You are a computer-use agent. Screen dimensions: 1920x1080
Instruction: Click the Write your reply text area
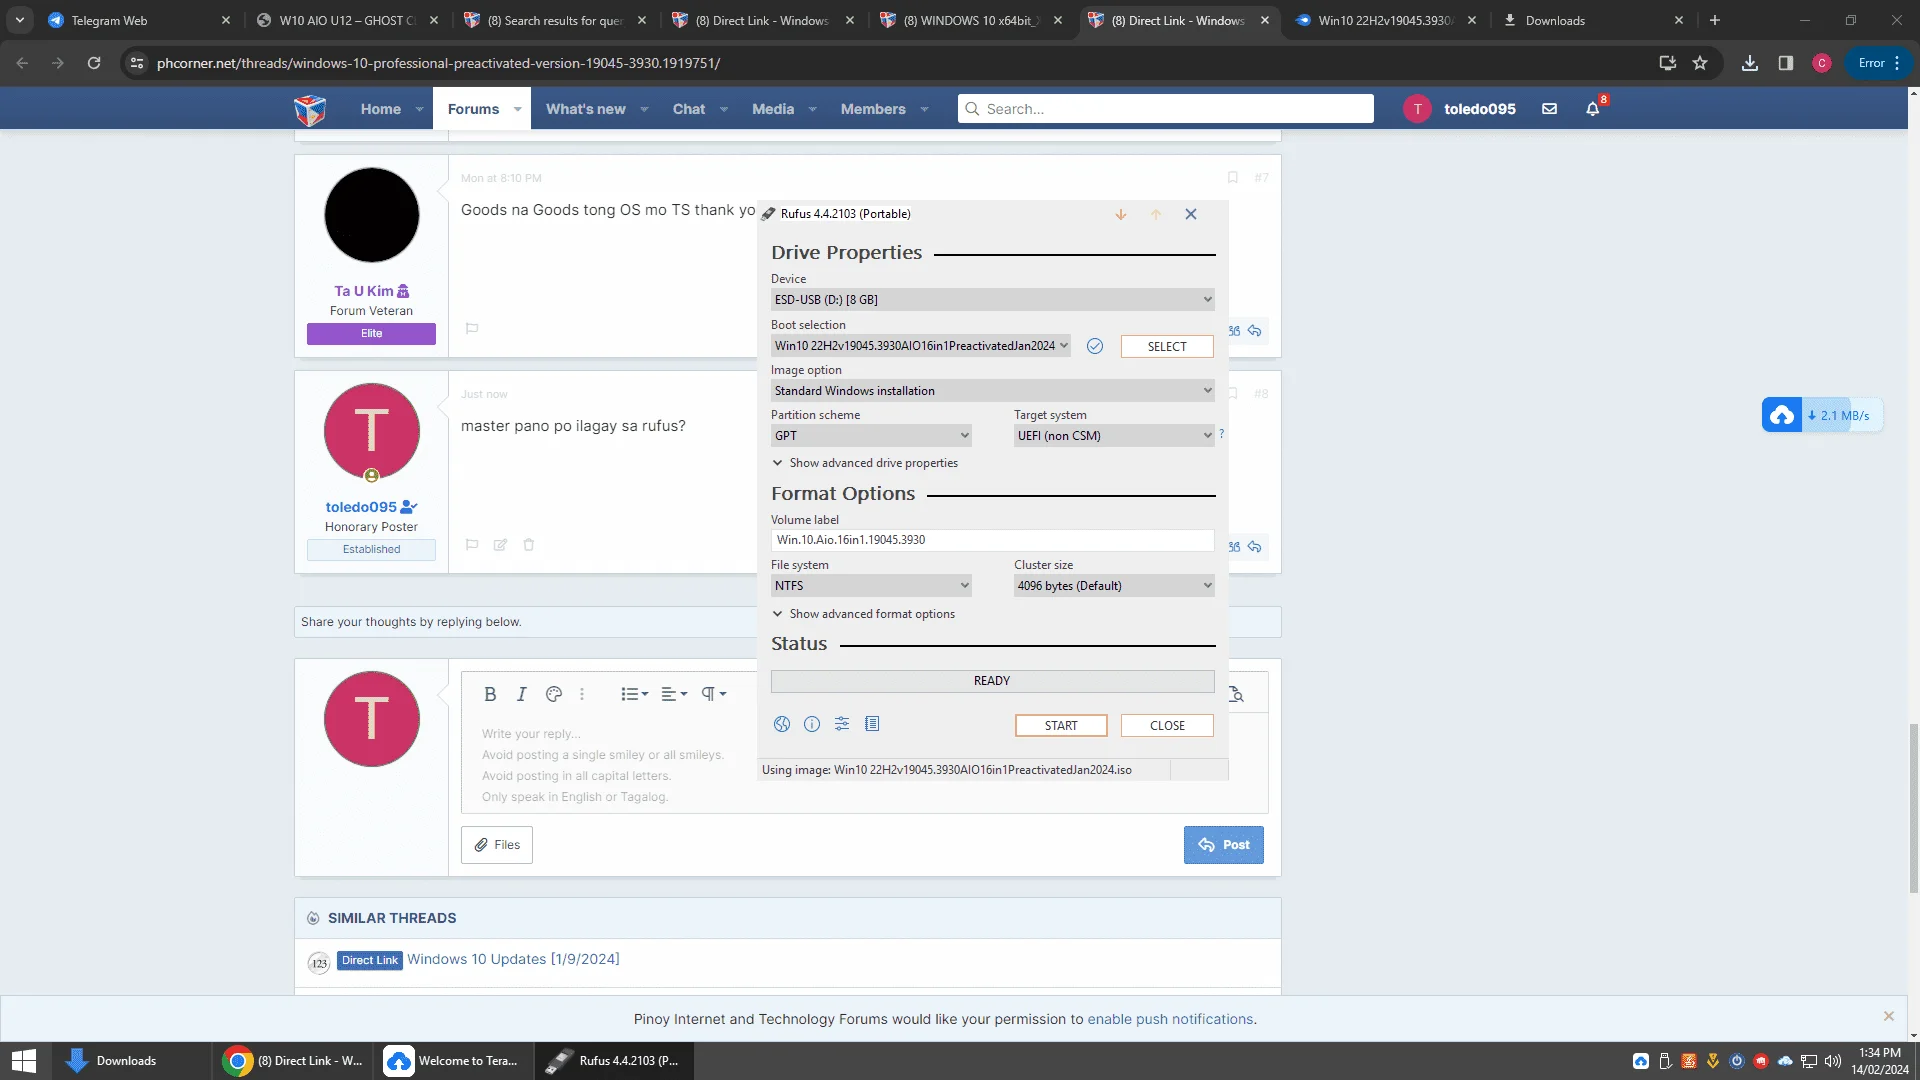[x=864, y=765]
